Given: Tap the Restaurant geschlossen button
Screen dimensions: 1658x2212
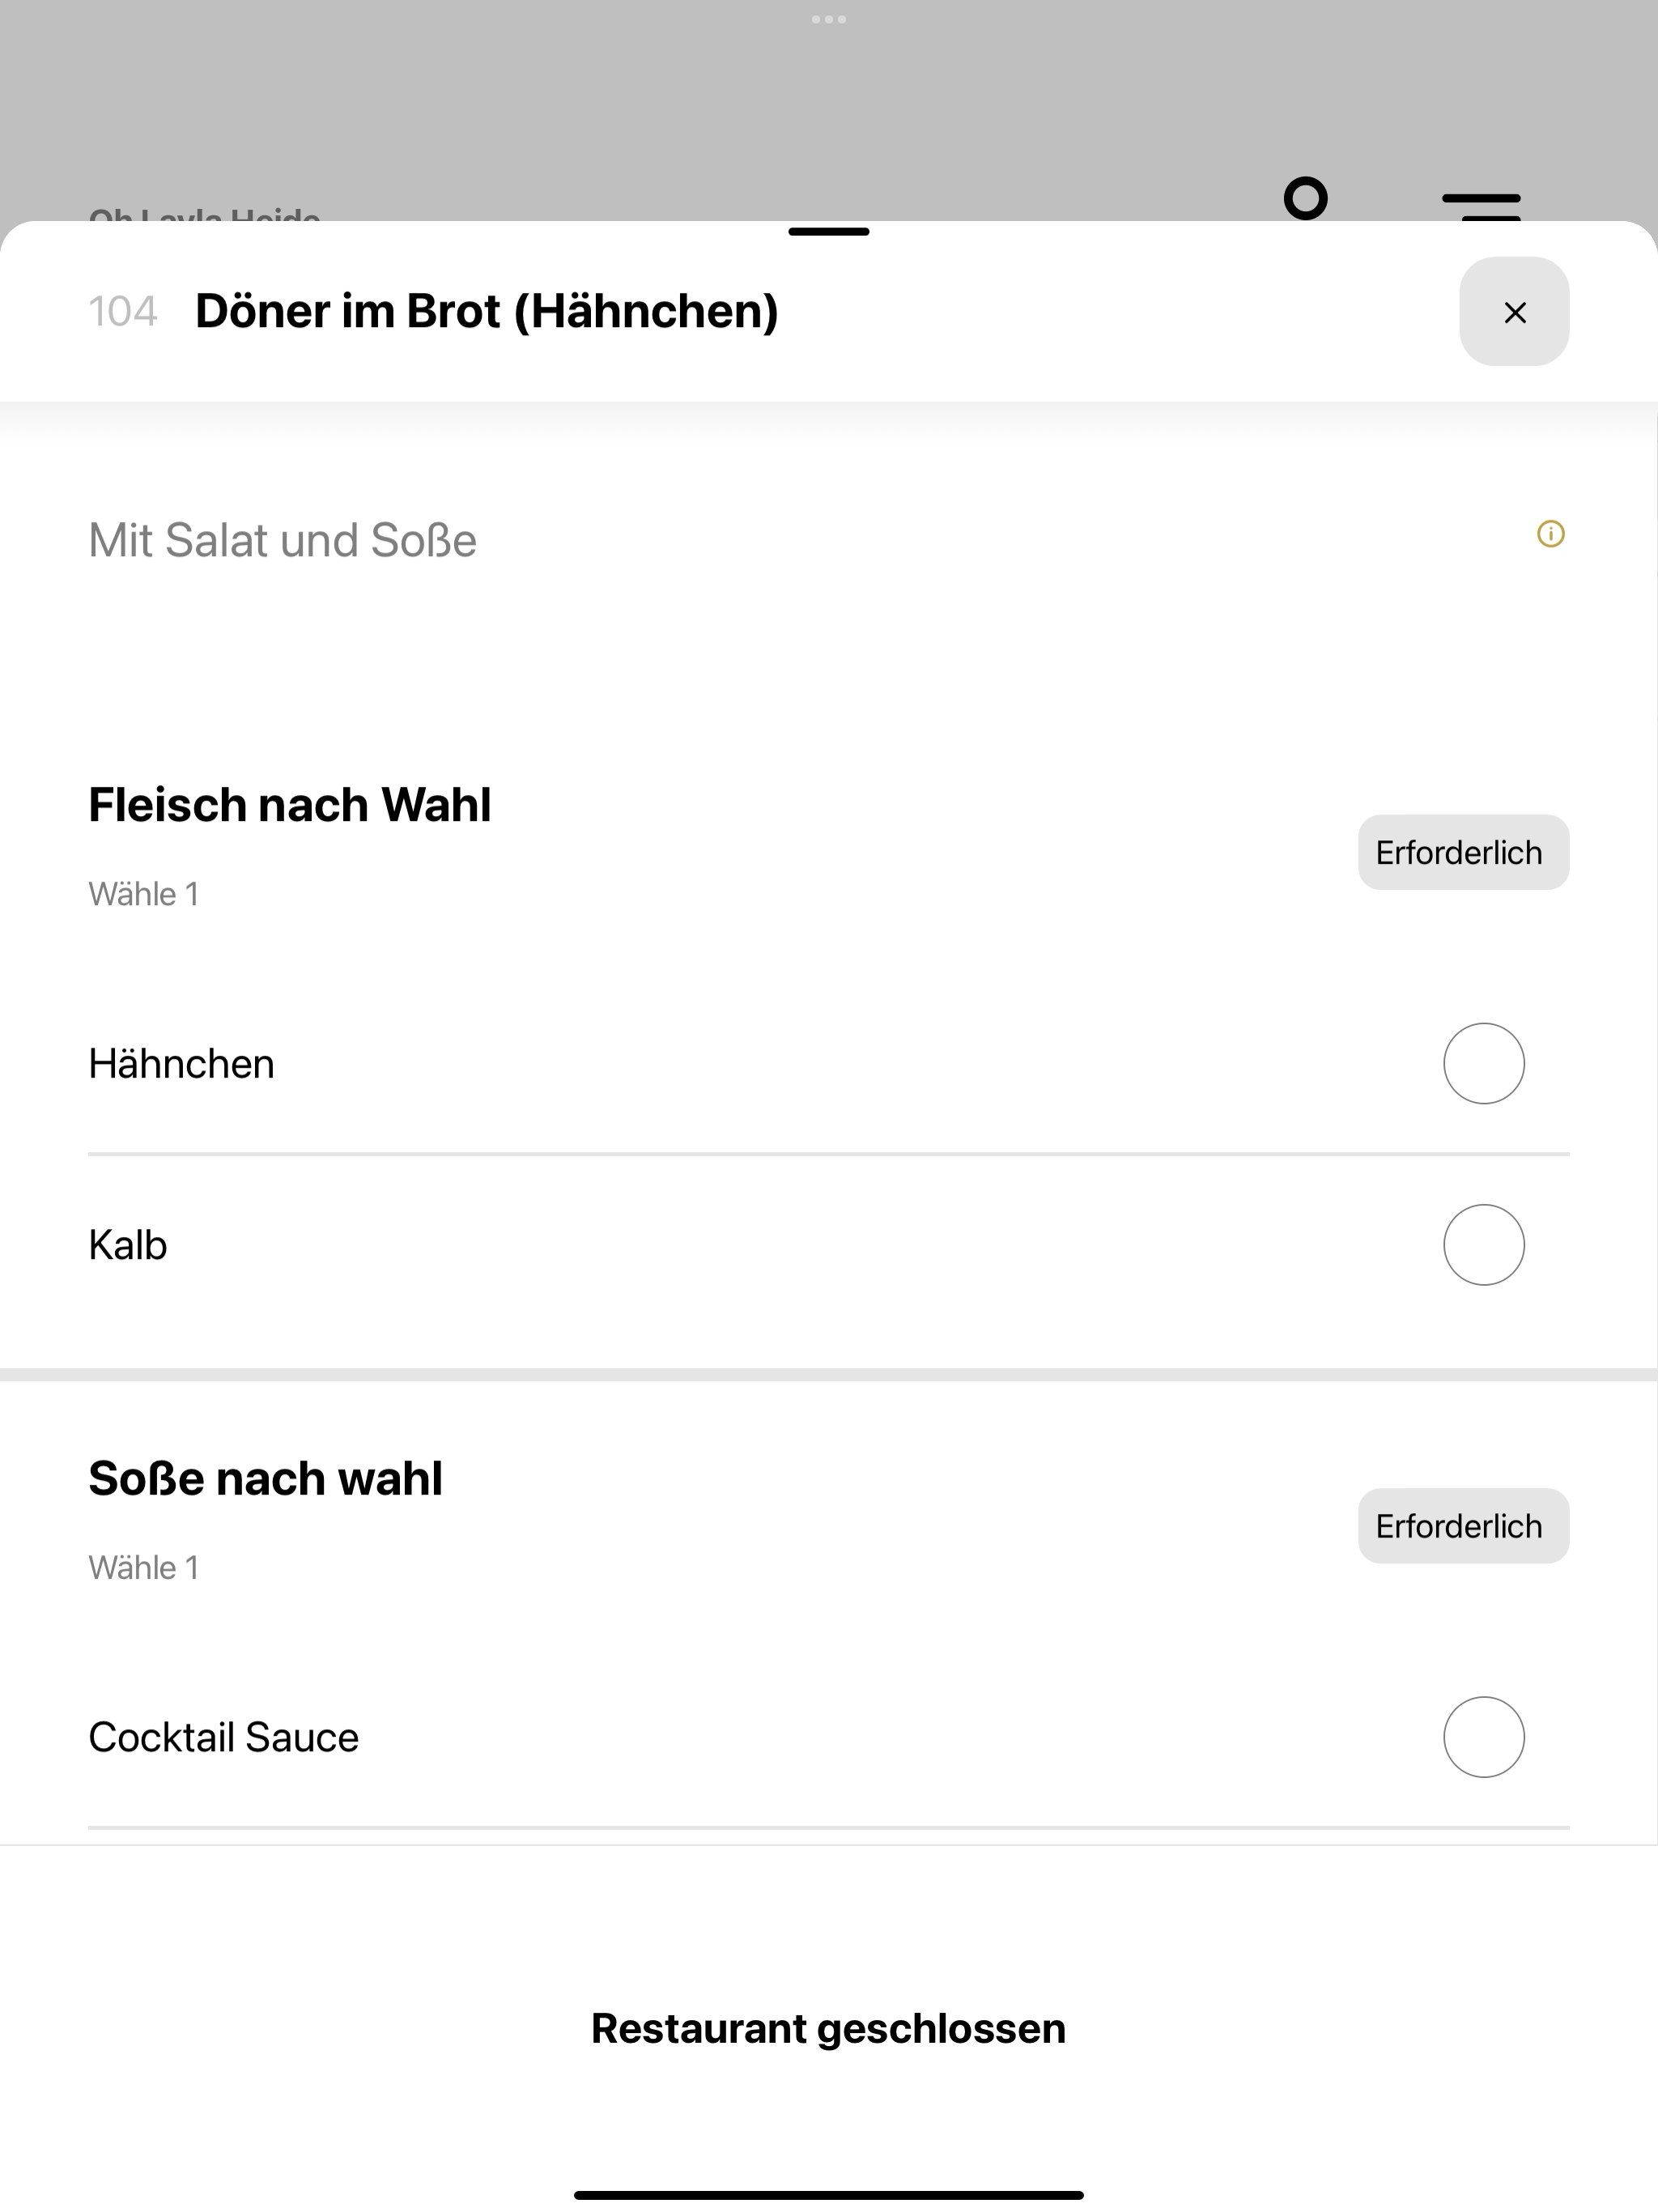Looking at the screenshot, I should [x=829, y=2029].
